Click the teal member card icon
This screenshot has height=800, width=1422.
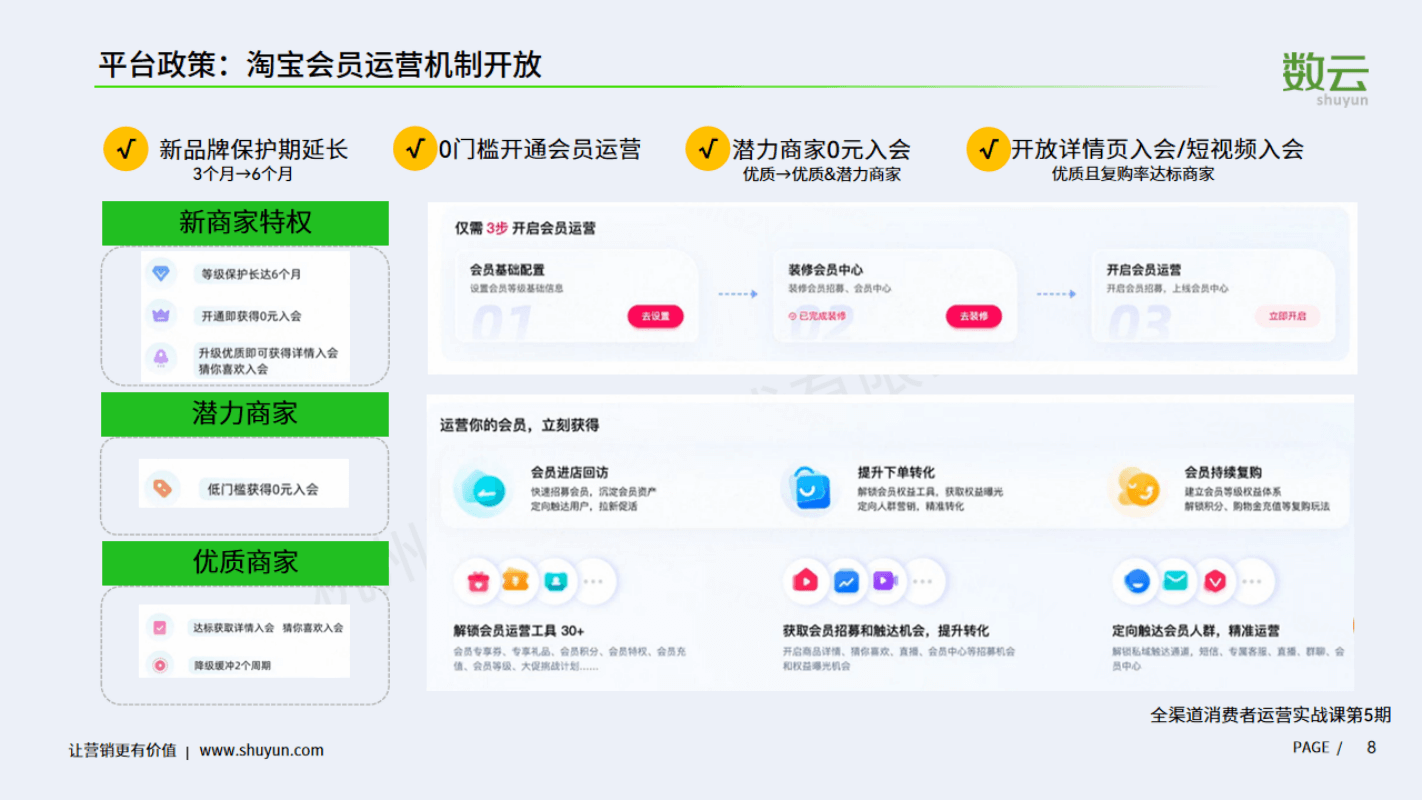[x=554, y=580]
